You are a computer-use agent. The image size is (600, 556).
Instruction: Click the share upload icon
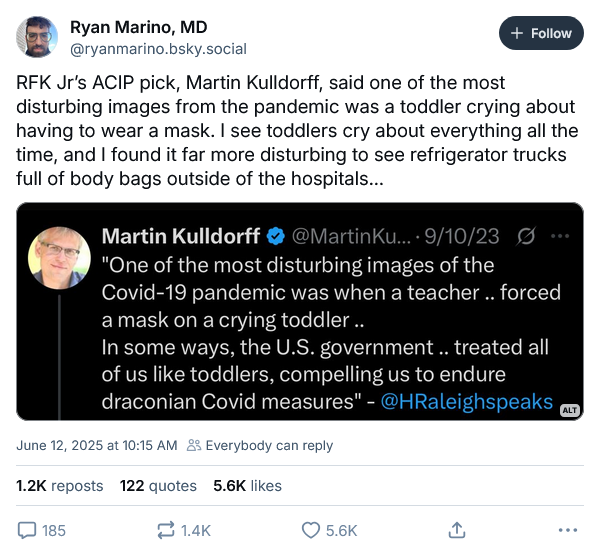[457, 530]
